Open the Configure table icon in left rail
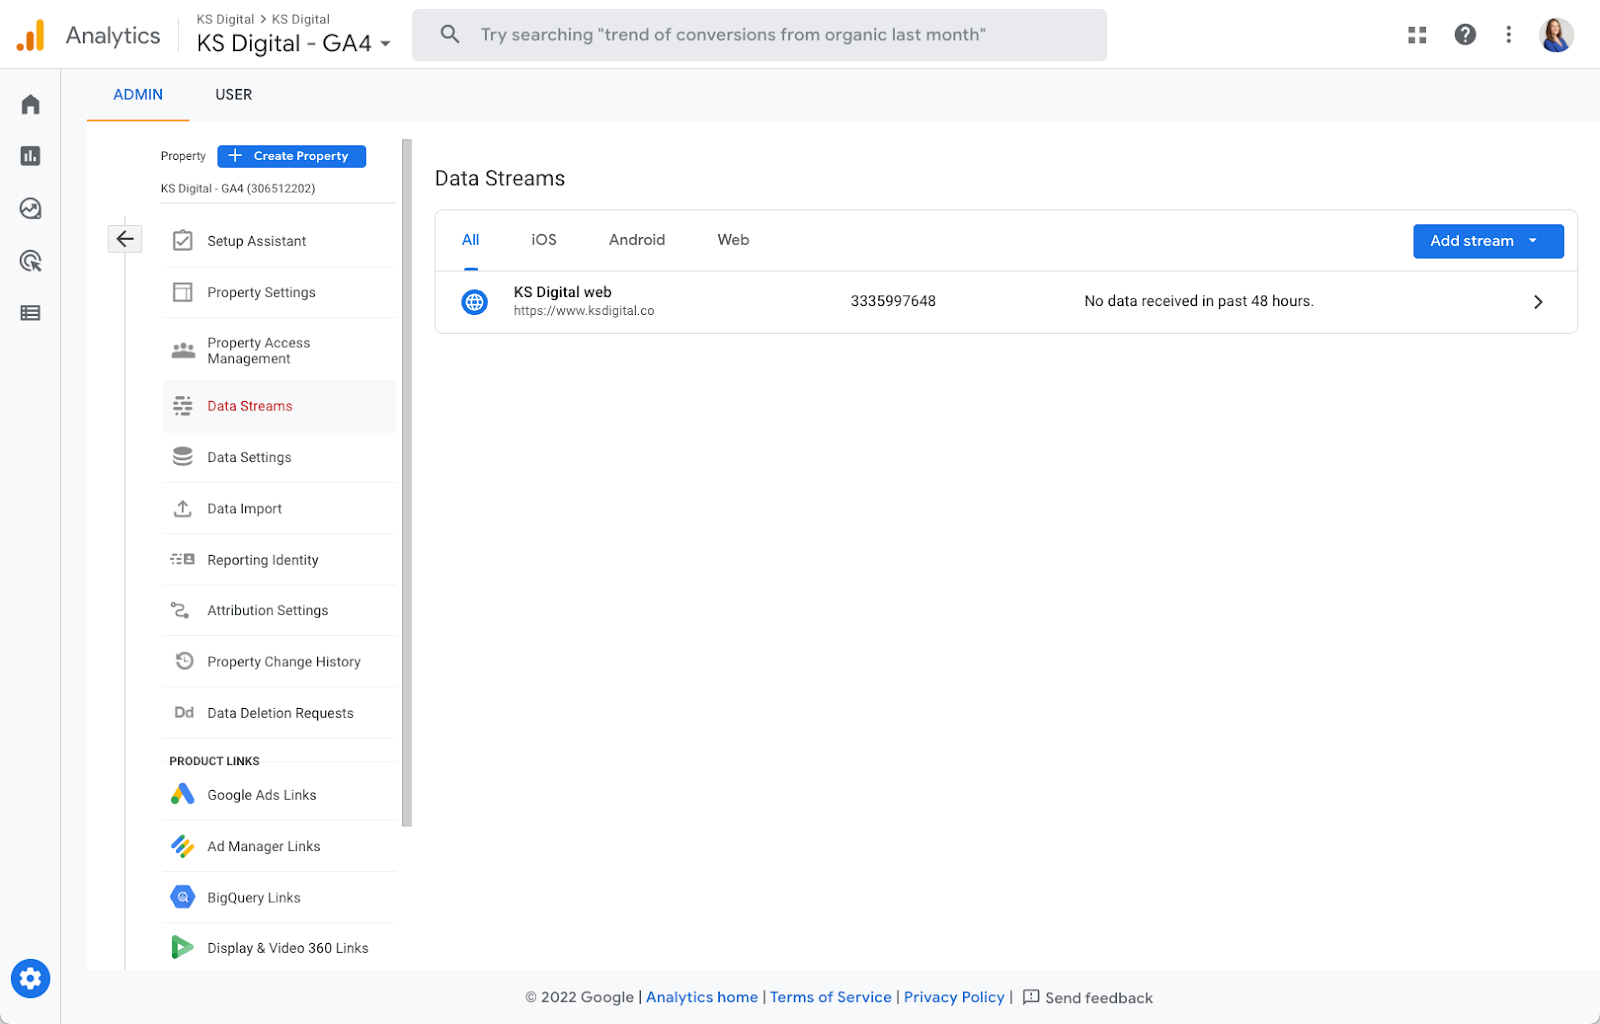The height and width of the screenshot is (1024, 1600). 31,313
